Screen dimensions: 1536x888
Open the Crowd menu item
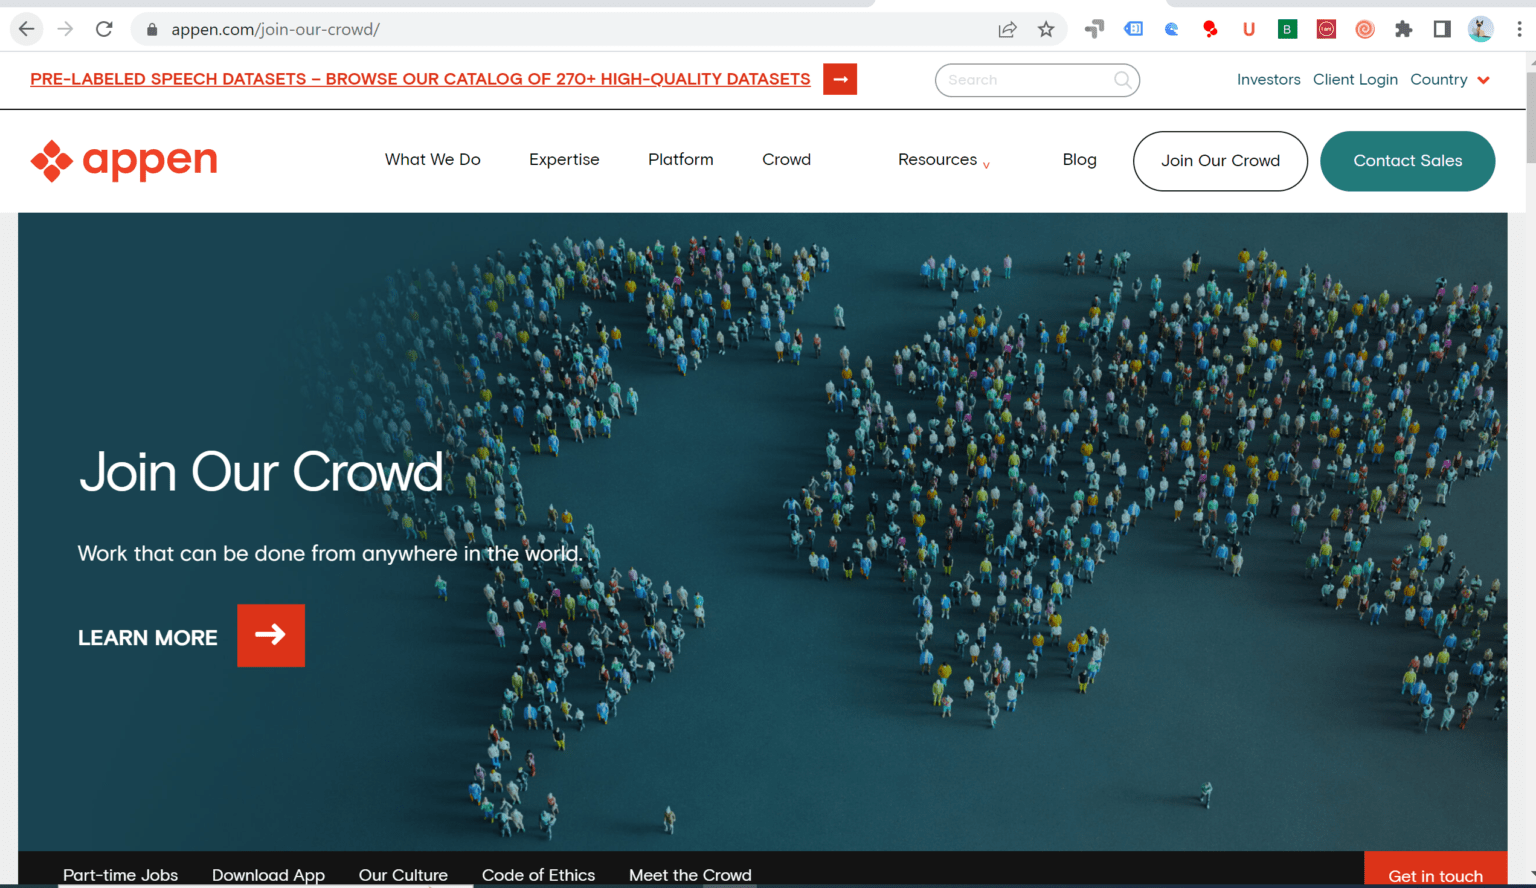point(787,160)
